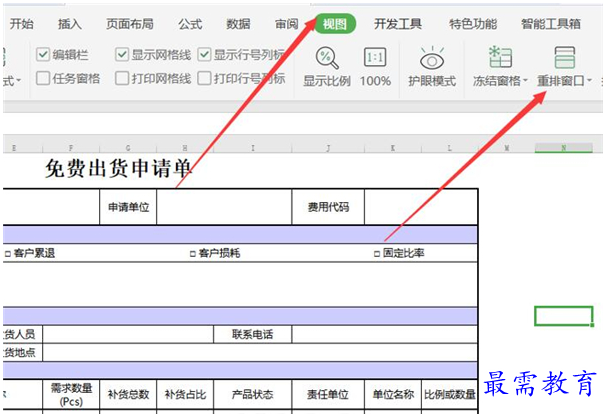
Task: Switch to the 开始 tab
Action: point(22,24)
